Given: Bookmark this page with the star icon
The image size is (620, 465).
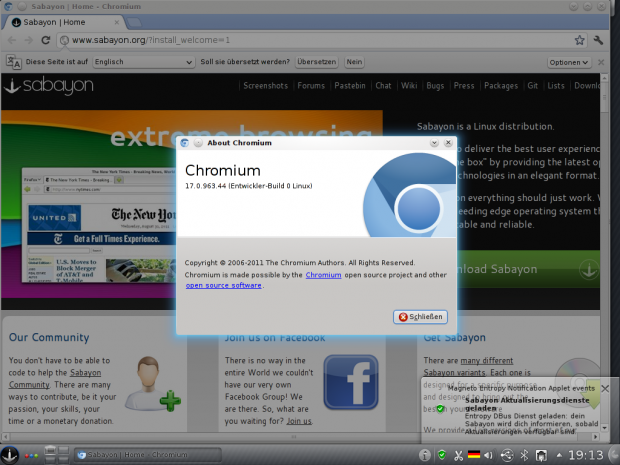Looking at the screenshot, I should pos(579,40).
